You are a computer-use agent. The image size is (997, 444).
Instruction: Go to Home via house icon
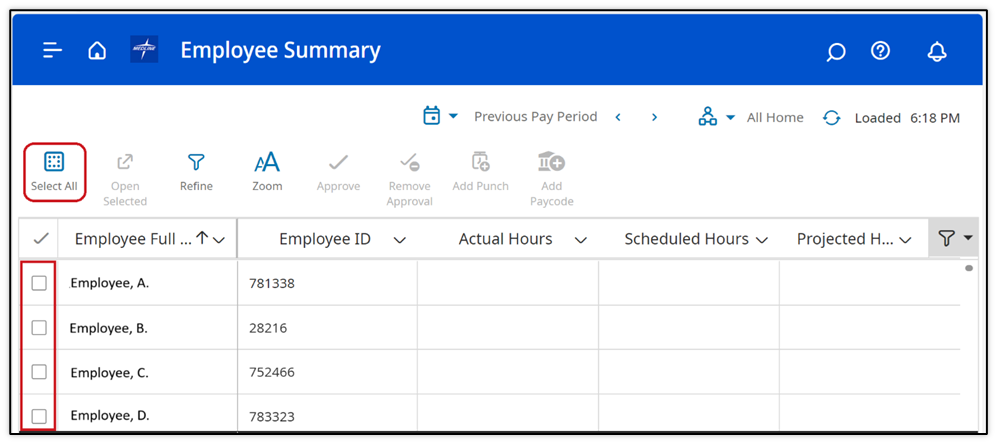[x=97, y=51]
